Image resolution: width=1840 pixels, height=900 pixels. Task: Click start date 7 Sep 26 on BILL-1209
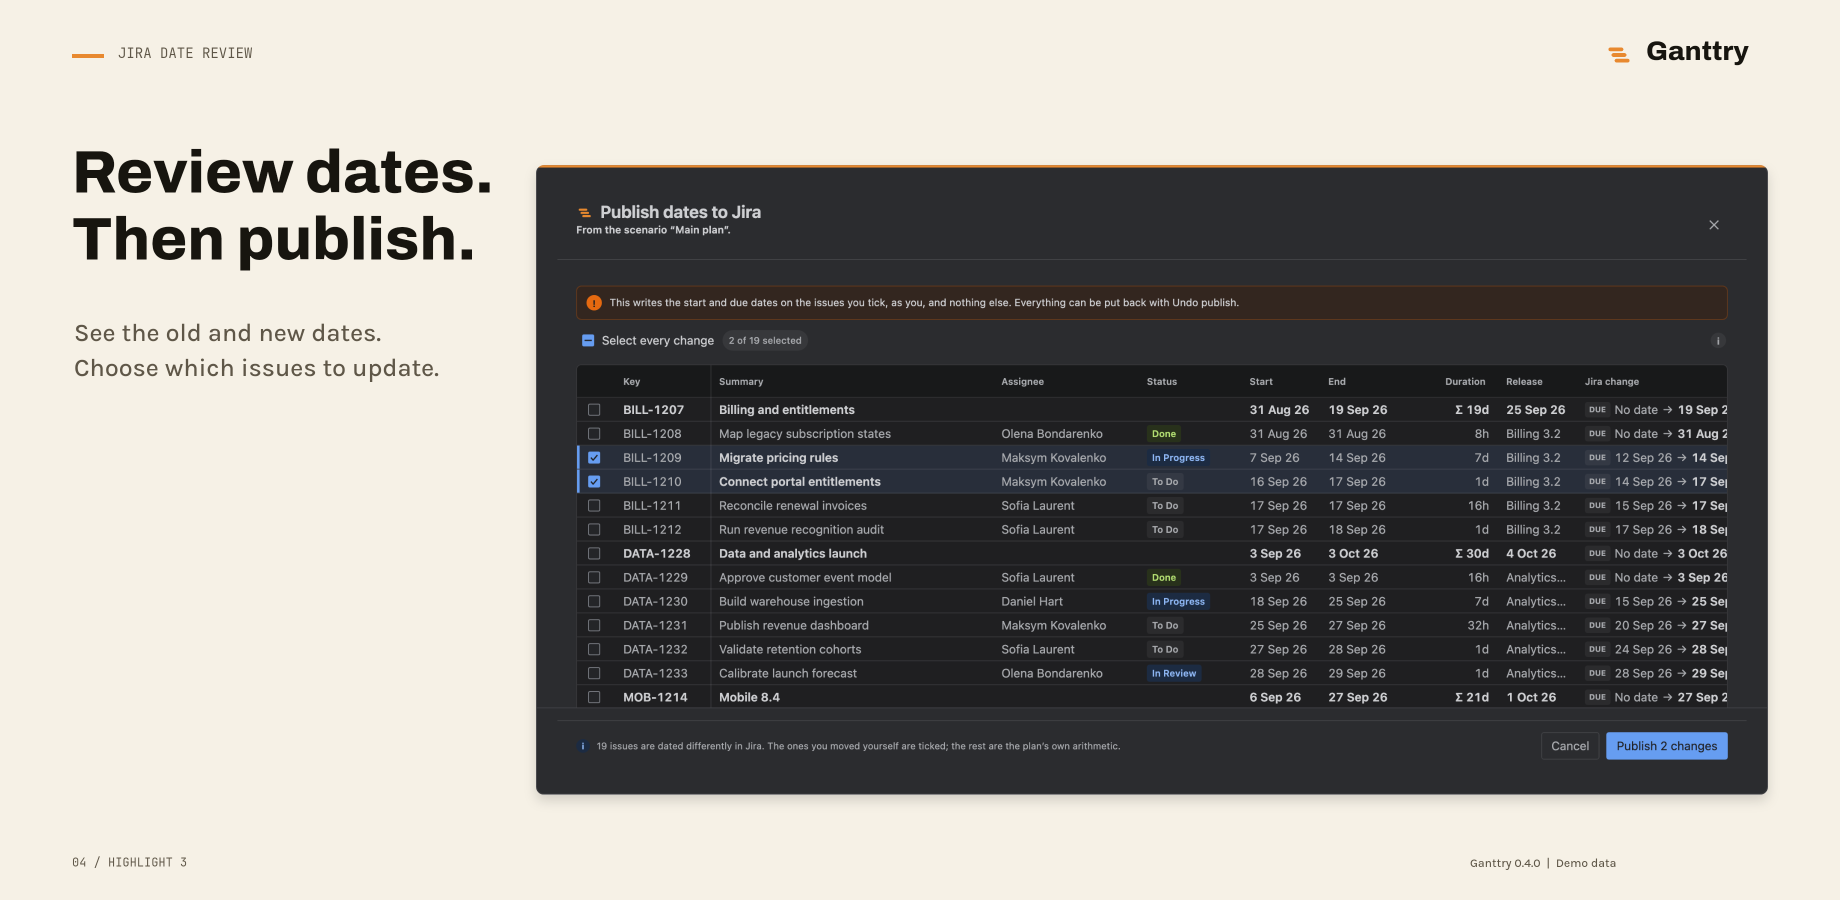[x=1274, y=458]
